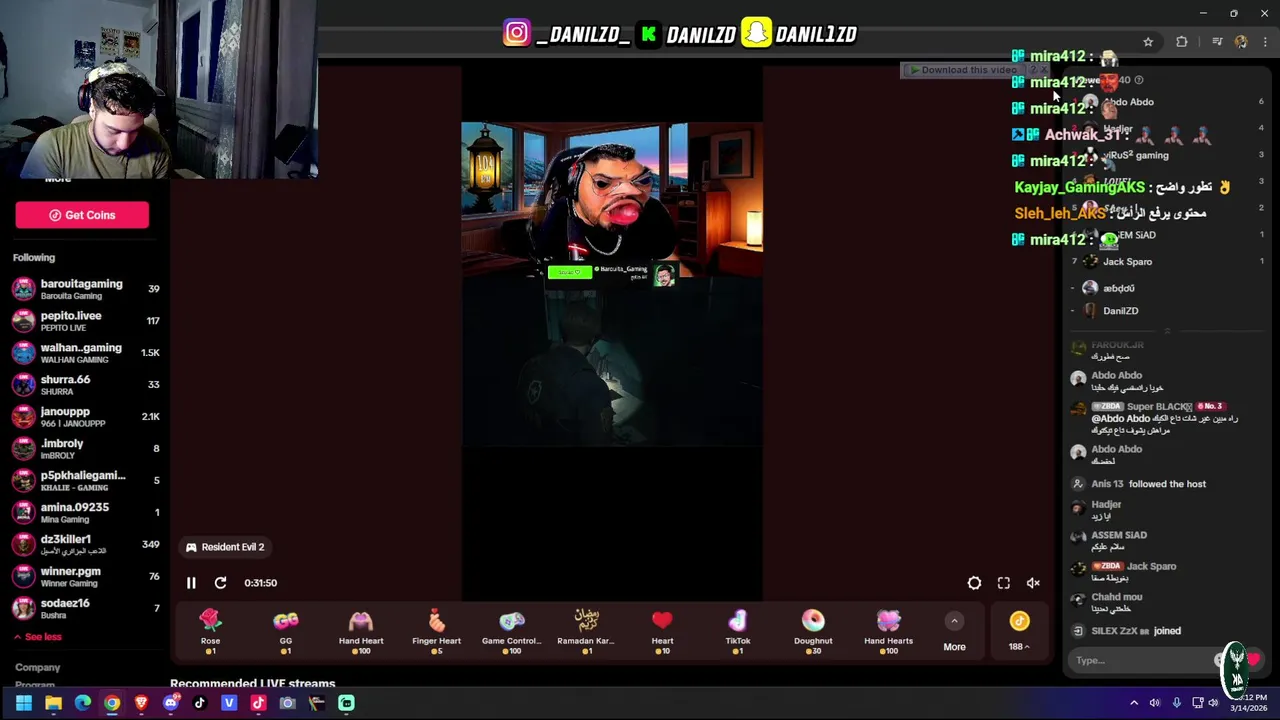Show hidden system tray icons
Image resolution: width=1280 pixels, height=720 pixels.
pos(1134,703)
